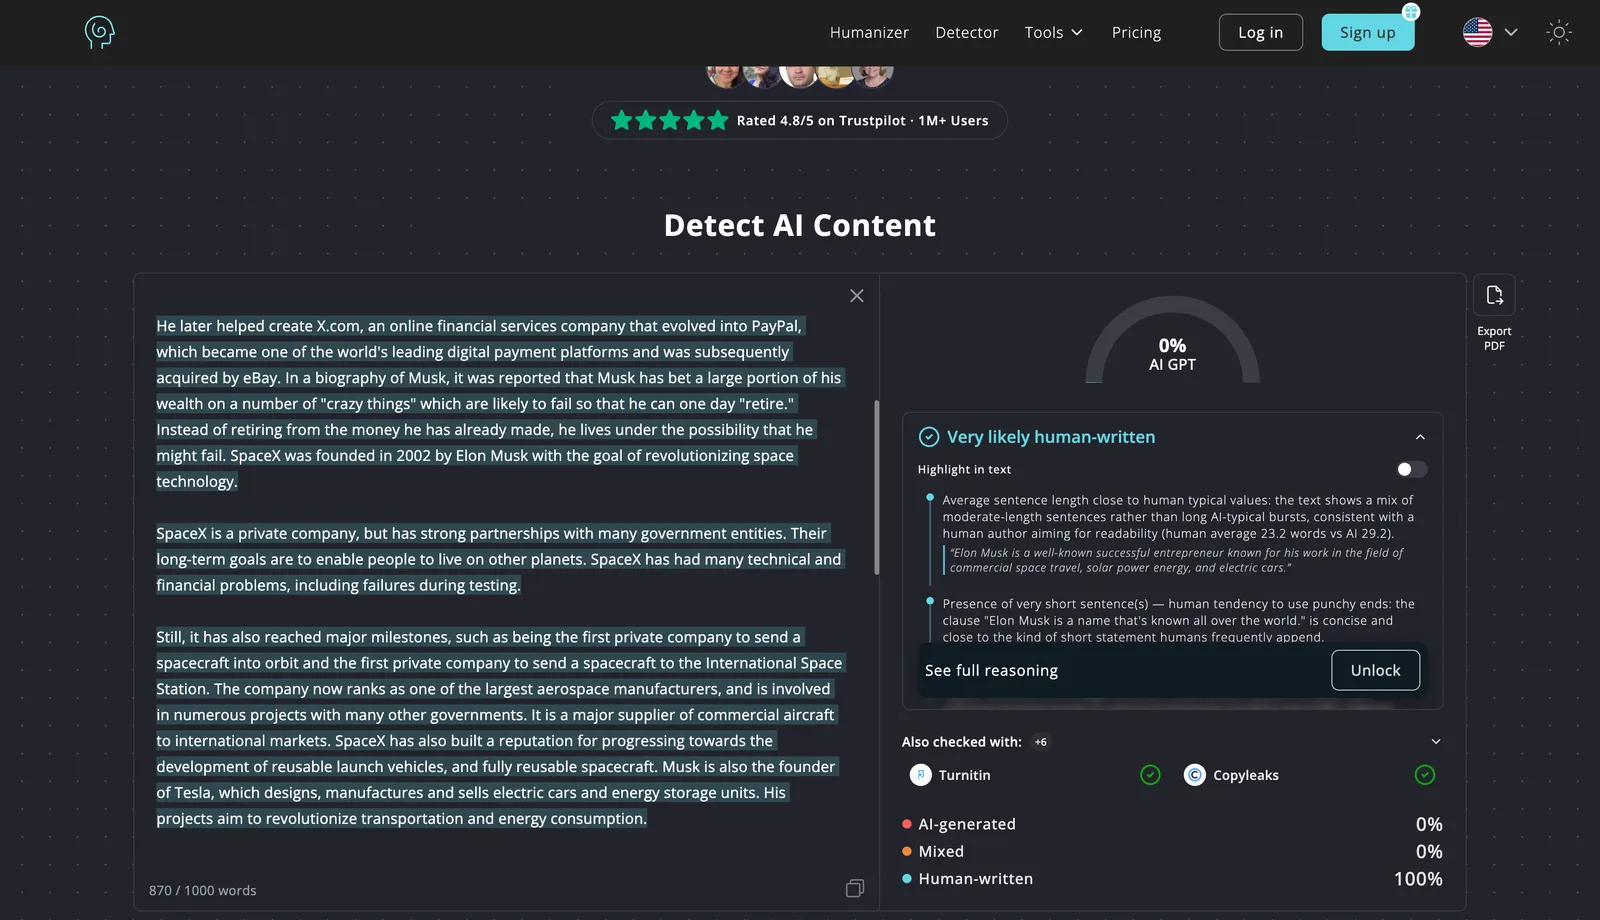
Task: Click the Human-written 100% value
Action: click(x=1418, y=879)
